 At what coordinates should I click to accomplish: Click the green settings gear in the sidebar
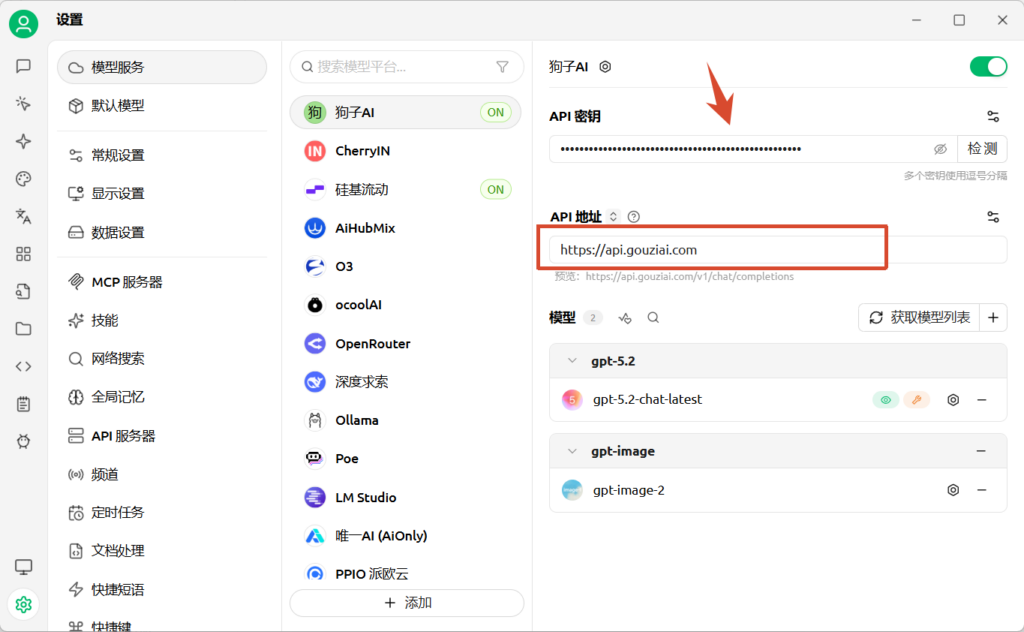[x=24, y=605]
